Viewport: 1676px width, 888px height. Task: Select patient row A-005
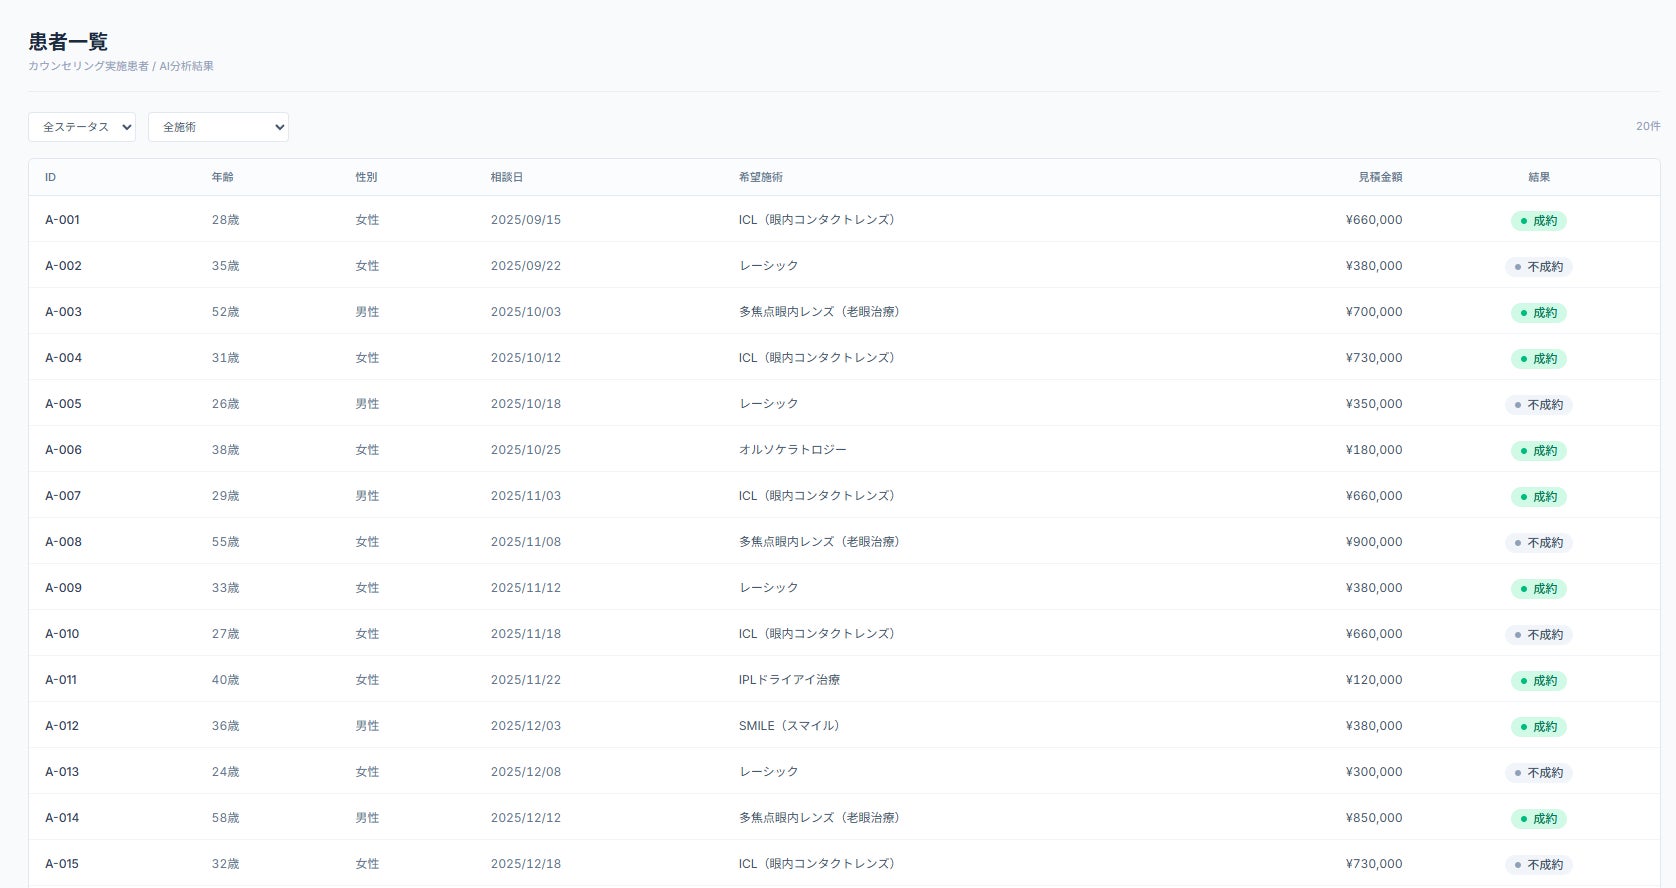(x=844, y=403)
